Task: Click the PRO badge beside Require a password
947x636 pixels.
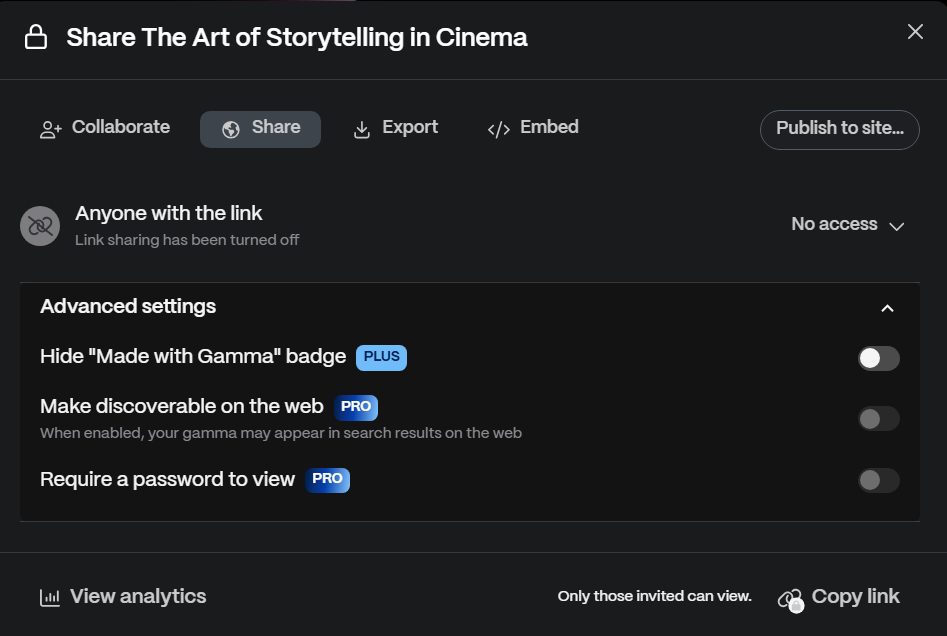Action: (327, 480)
